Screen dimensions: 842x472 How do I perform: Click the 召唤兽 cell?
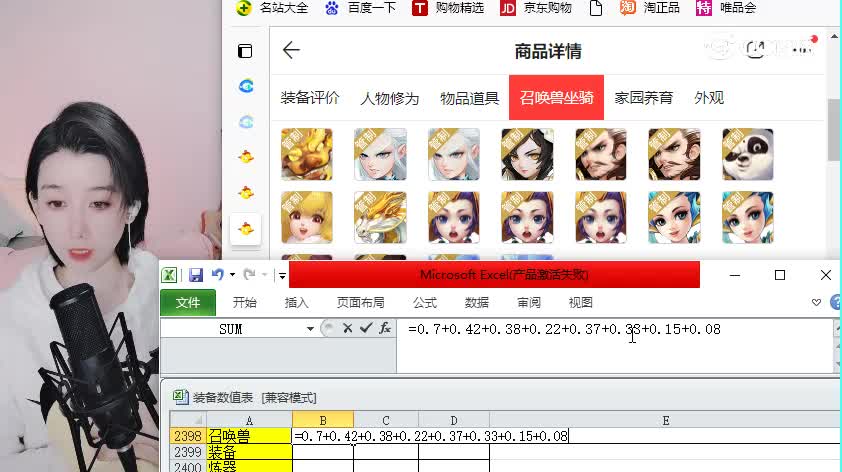249,436
